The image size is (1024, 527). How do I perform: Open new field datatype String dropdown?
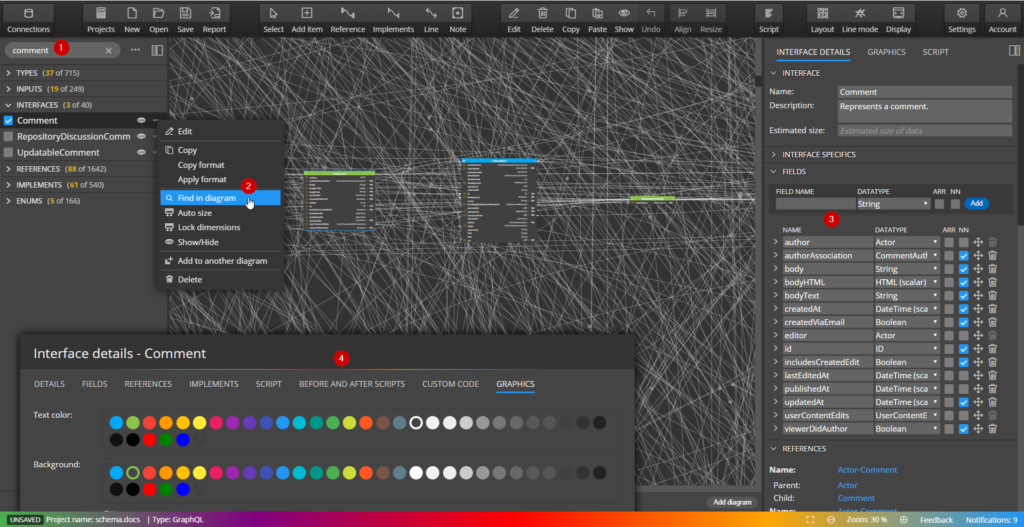893,204
